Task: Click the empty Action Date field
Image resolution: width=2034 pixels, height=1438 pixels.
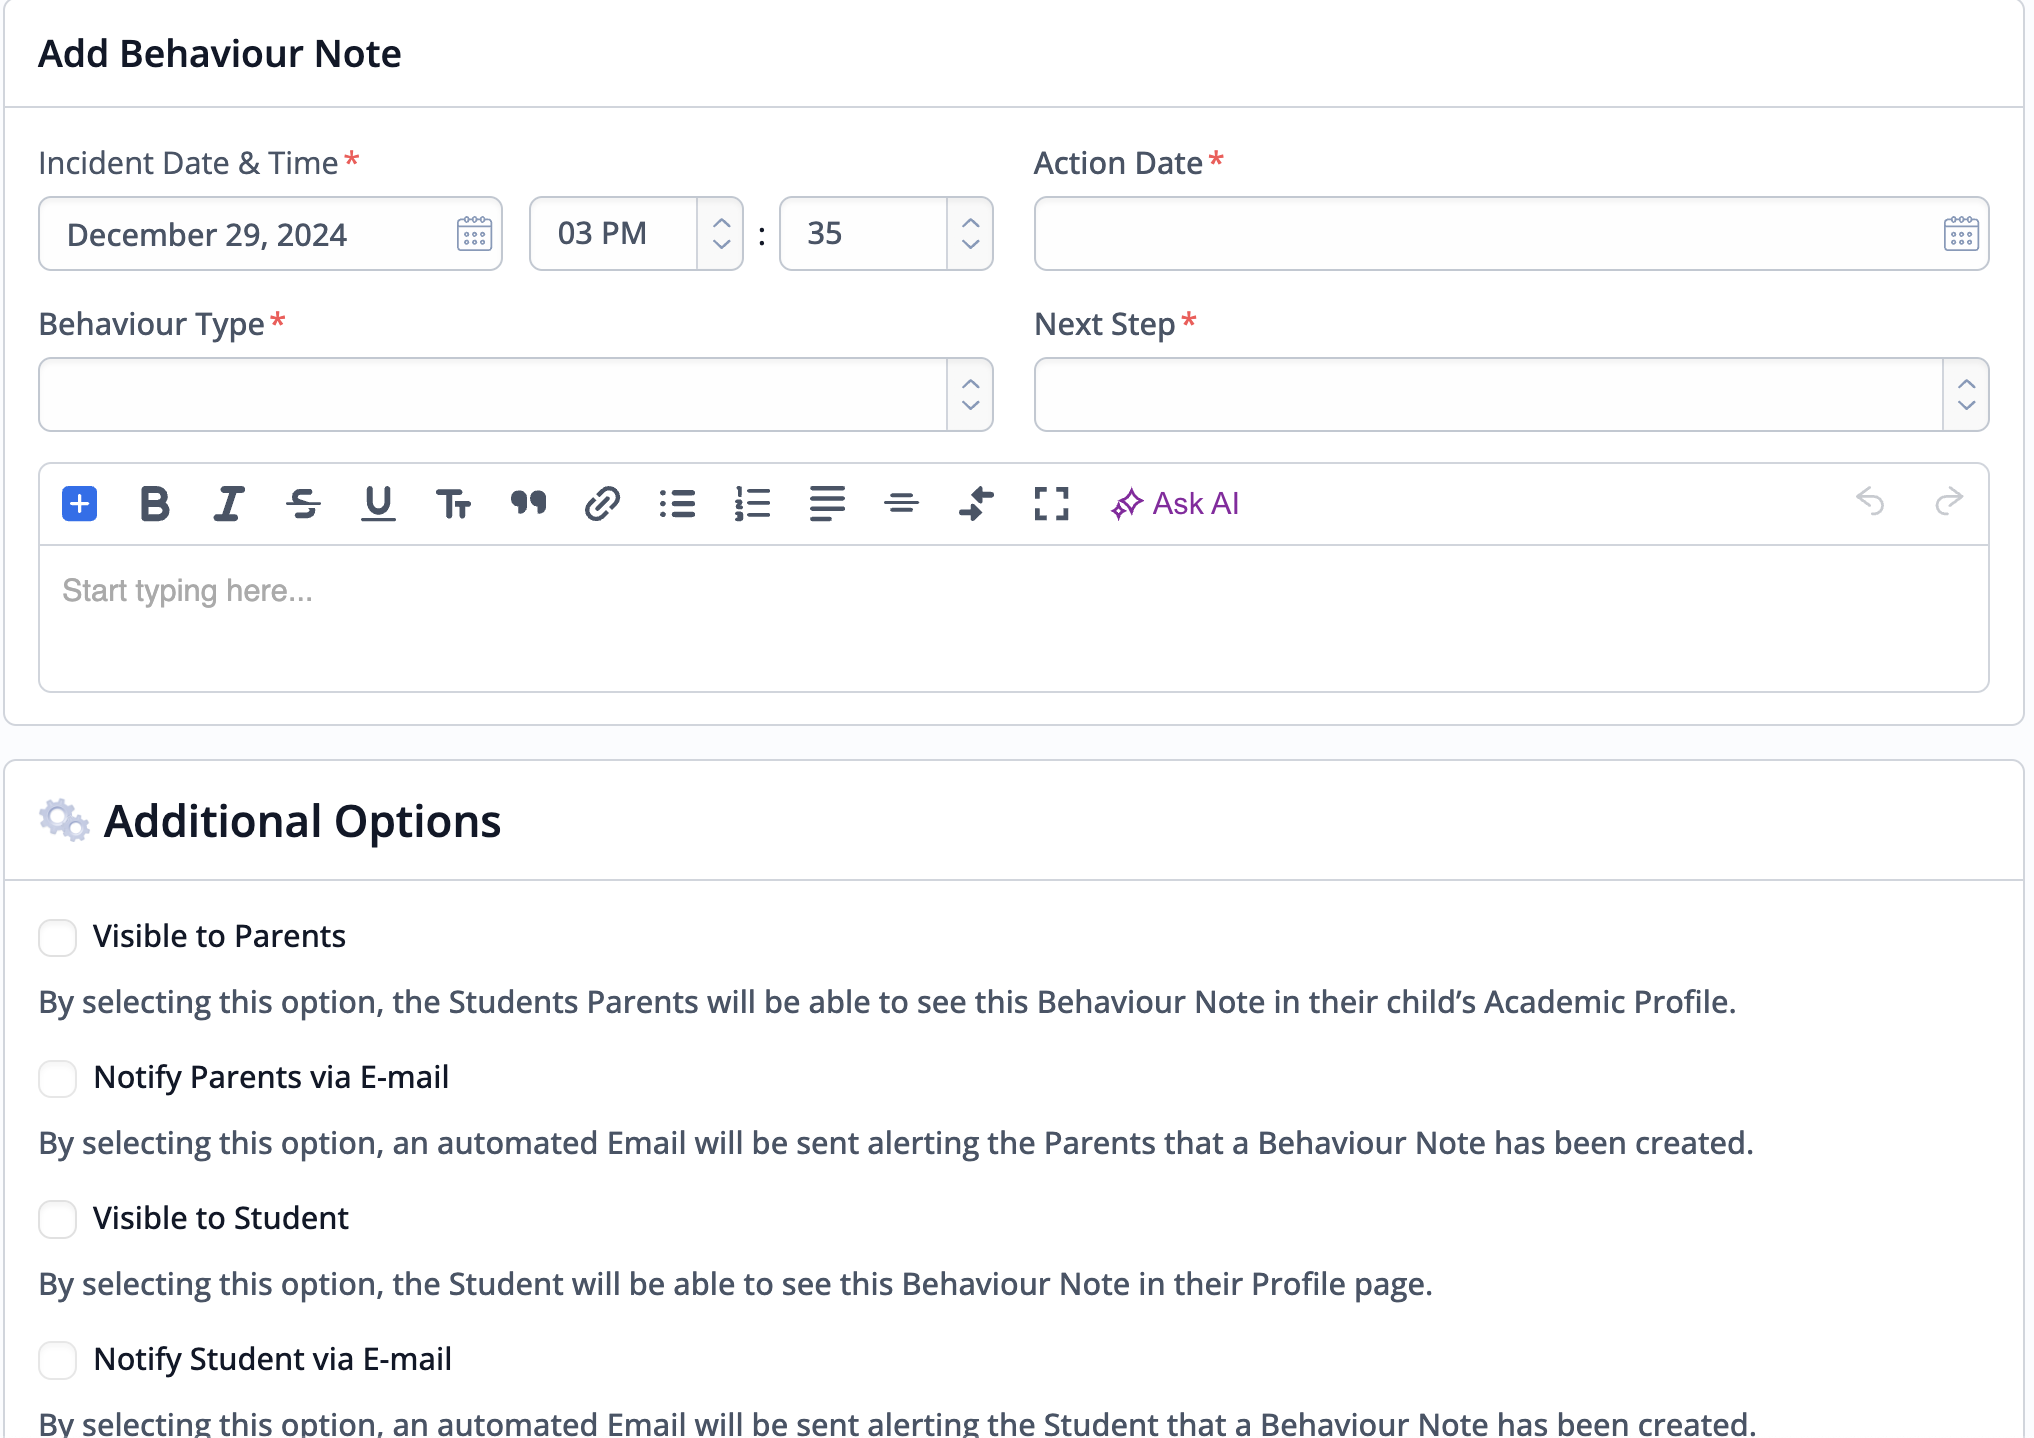Action: pos(1511,234)
